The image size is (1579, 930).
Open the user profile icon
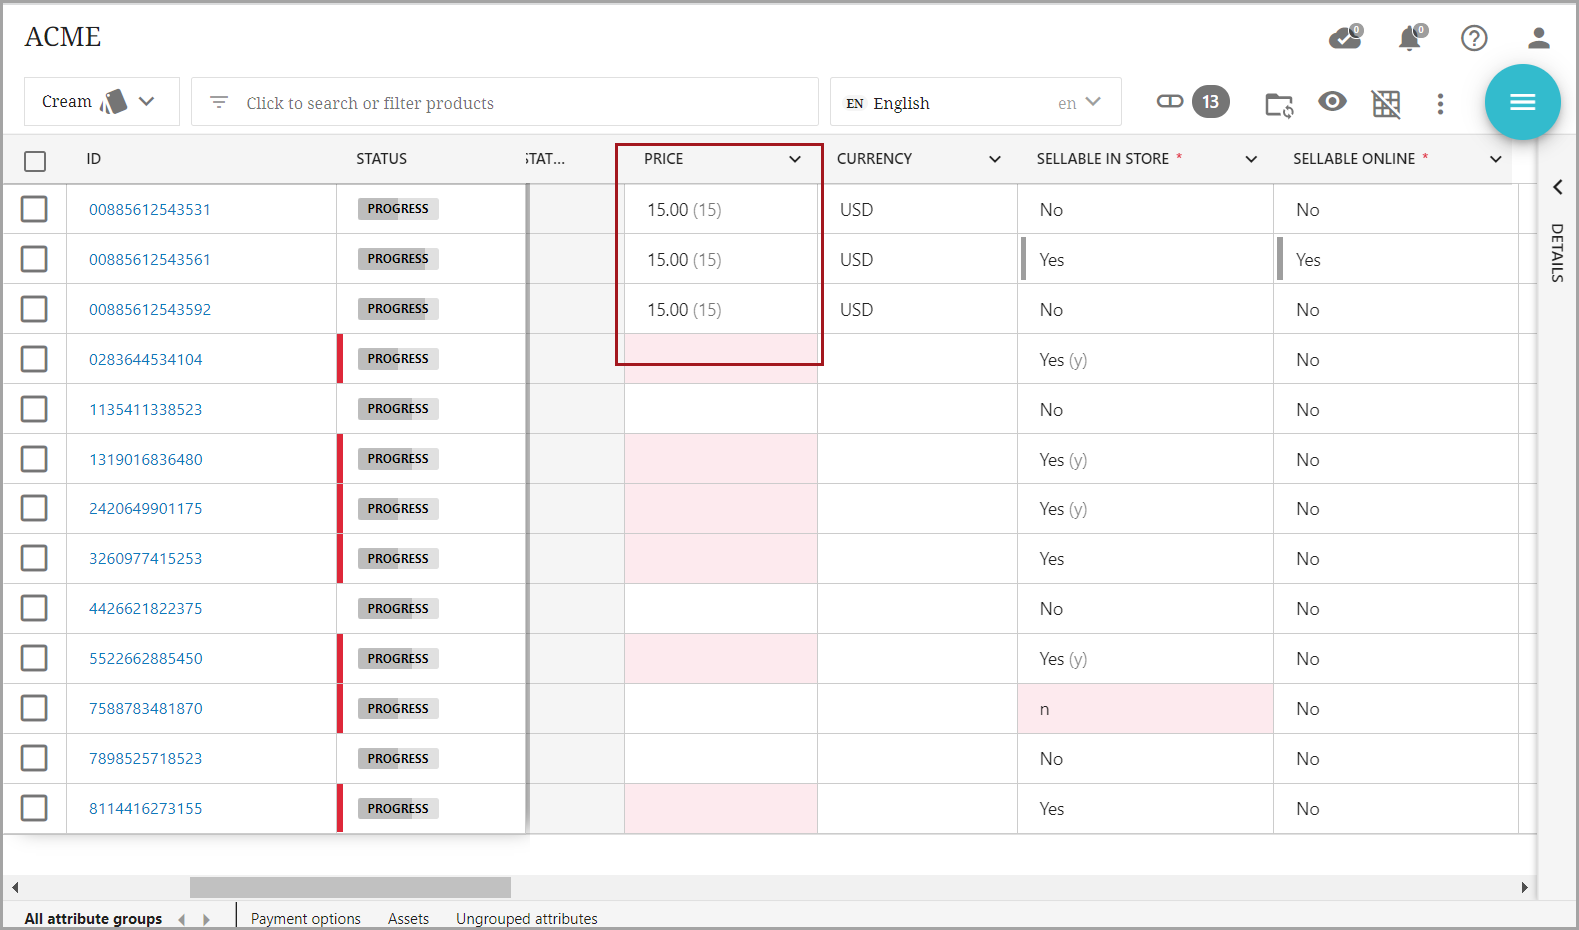point(1538,38)
